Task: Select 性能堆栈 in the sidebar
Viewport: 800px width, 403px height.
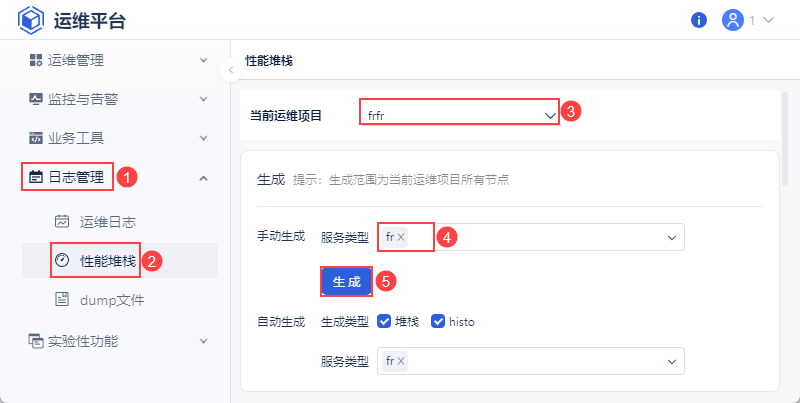Action: coord(108,260)
